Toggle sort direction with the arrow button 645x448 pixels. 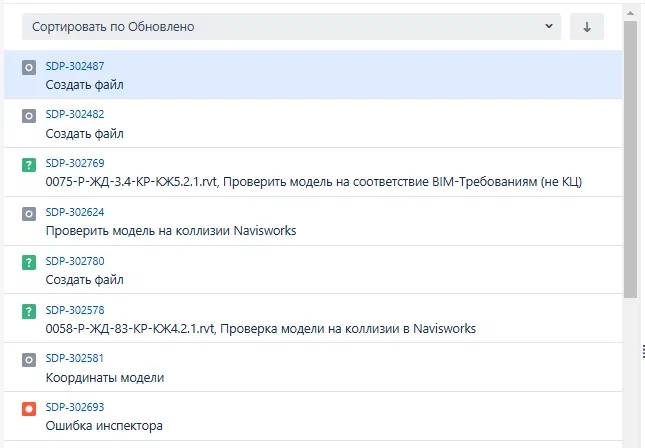(587, 27)
